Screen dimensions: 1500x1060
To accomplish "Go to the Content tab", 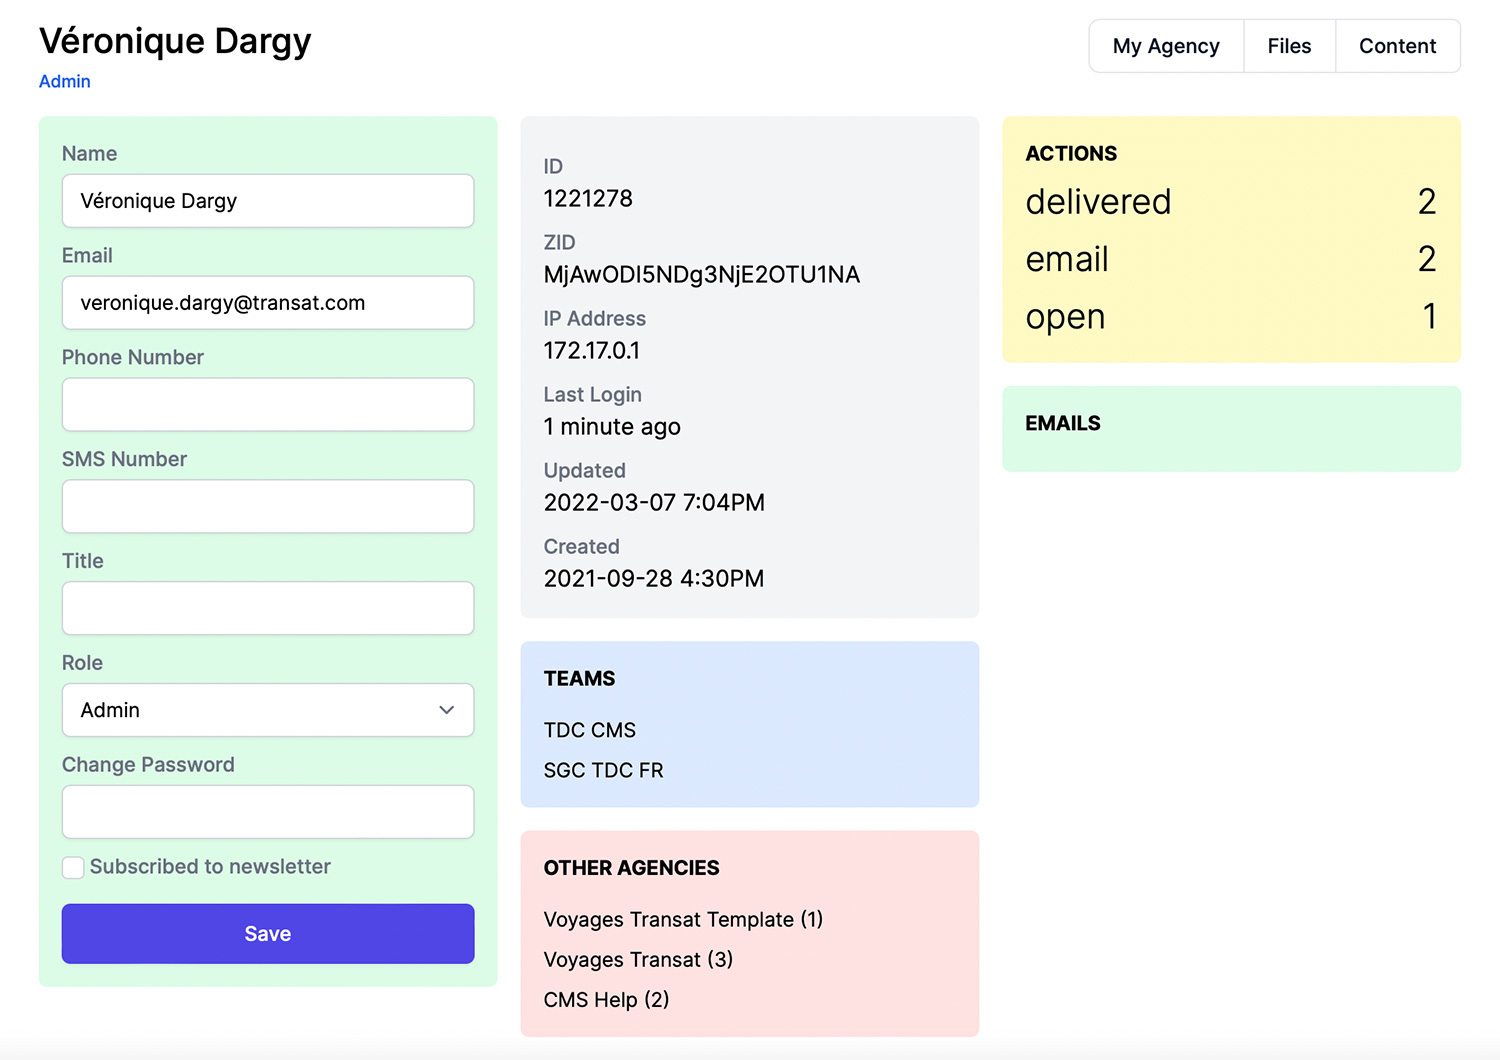I will click(1397, 46).
